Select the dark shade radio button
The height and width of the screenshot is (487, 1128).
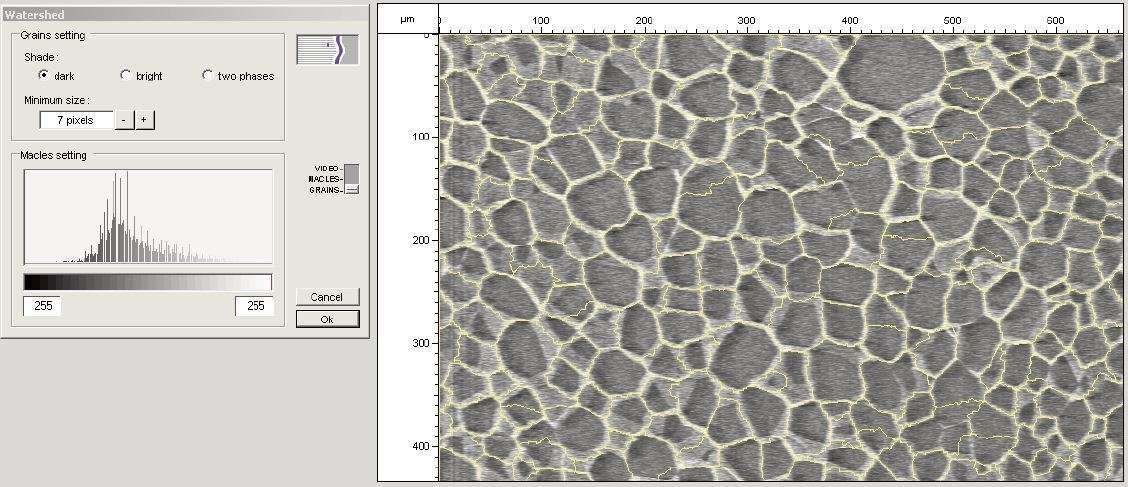pyautogui.click(x=44, y=75)
